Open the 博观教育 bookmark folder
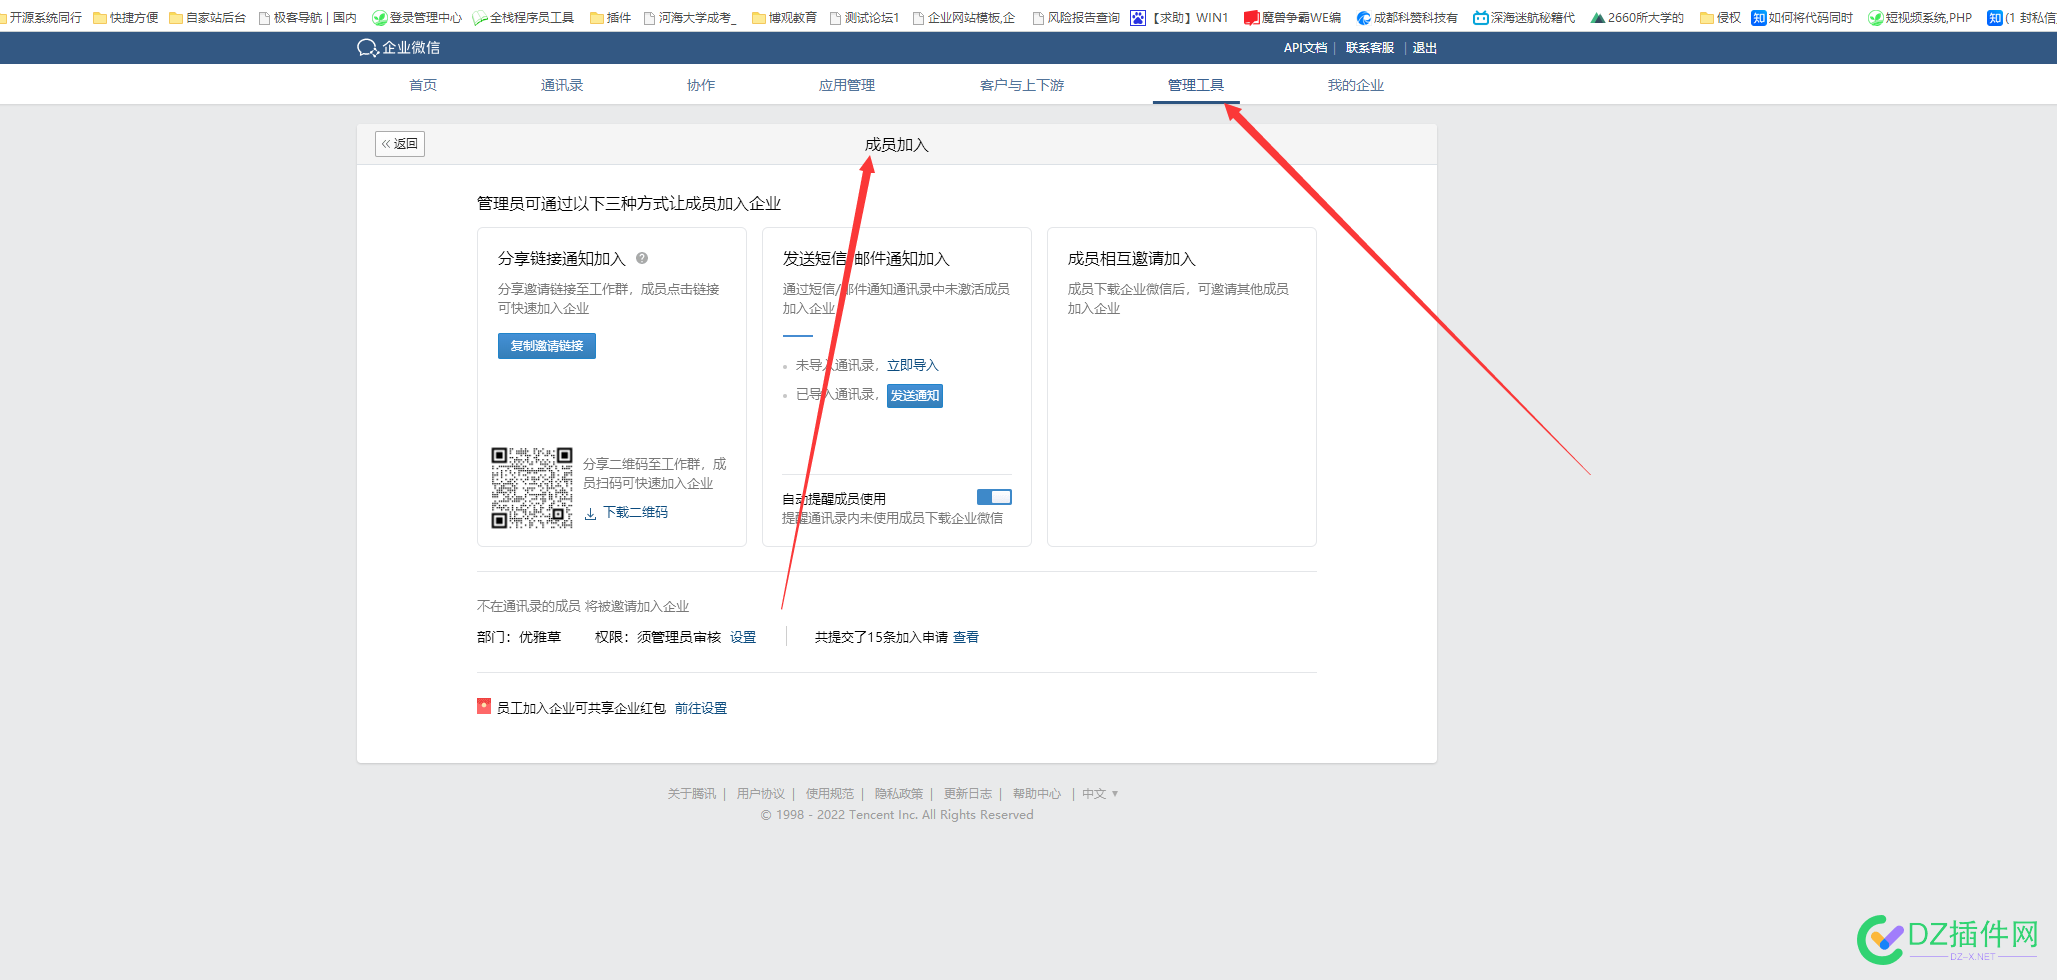The width and height of the screenshot is (2057, 980). click(x=784, y=18)
